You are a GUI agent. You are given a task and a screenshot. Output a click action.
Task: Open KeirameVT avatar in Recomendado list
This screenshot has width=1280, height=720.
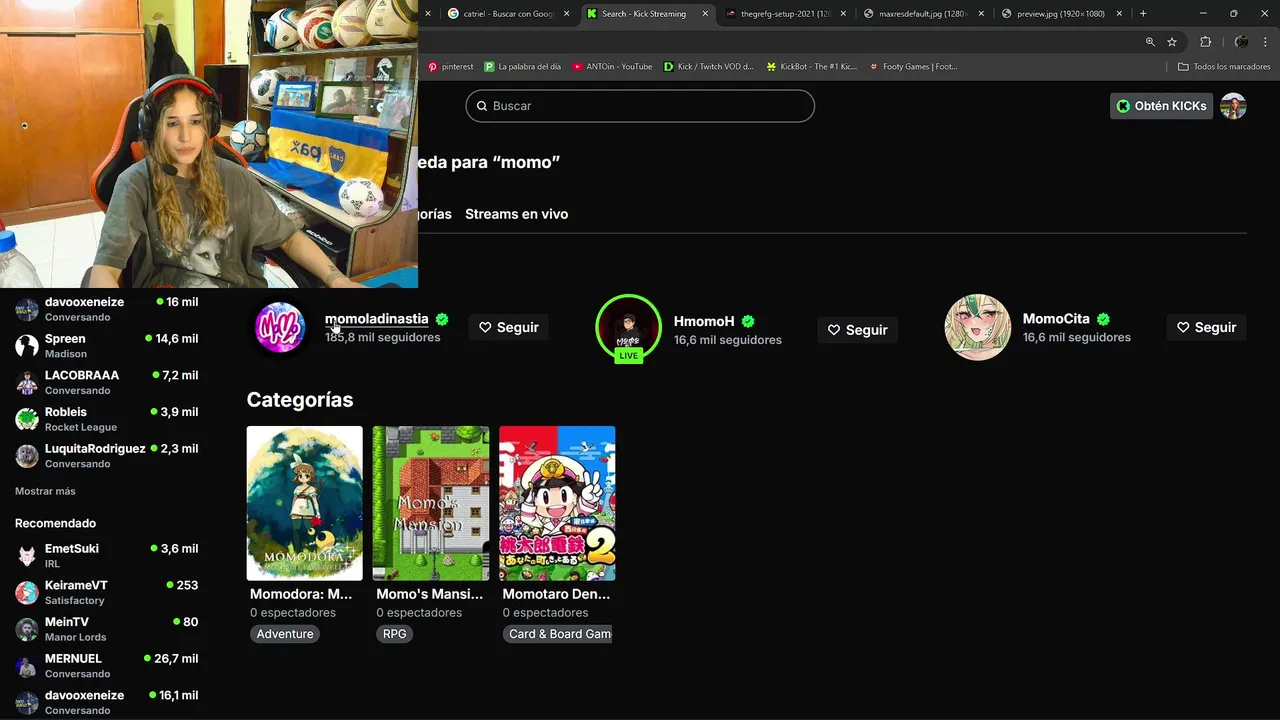27,592
